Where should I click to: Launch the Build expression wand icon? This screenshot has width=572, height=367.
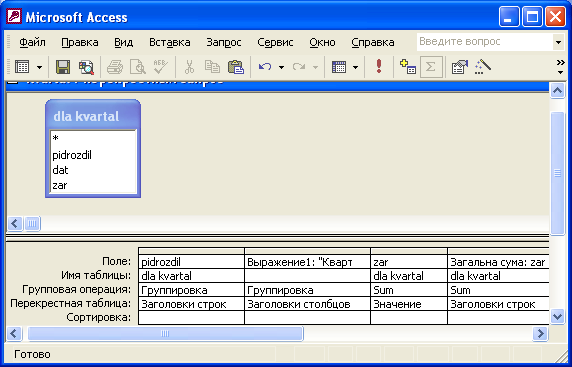(483, 67)
